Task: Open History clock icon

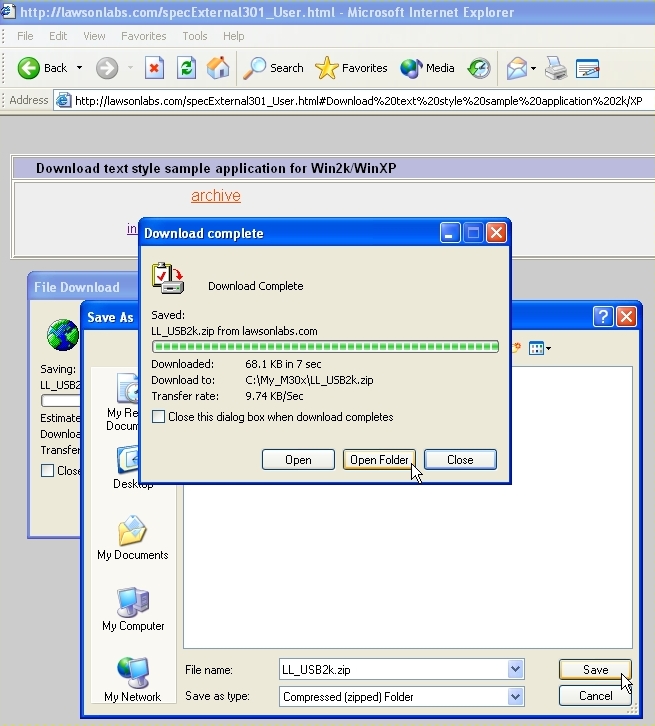Action: point(479,69)
